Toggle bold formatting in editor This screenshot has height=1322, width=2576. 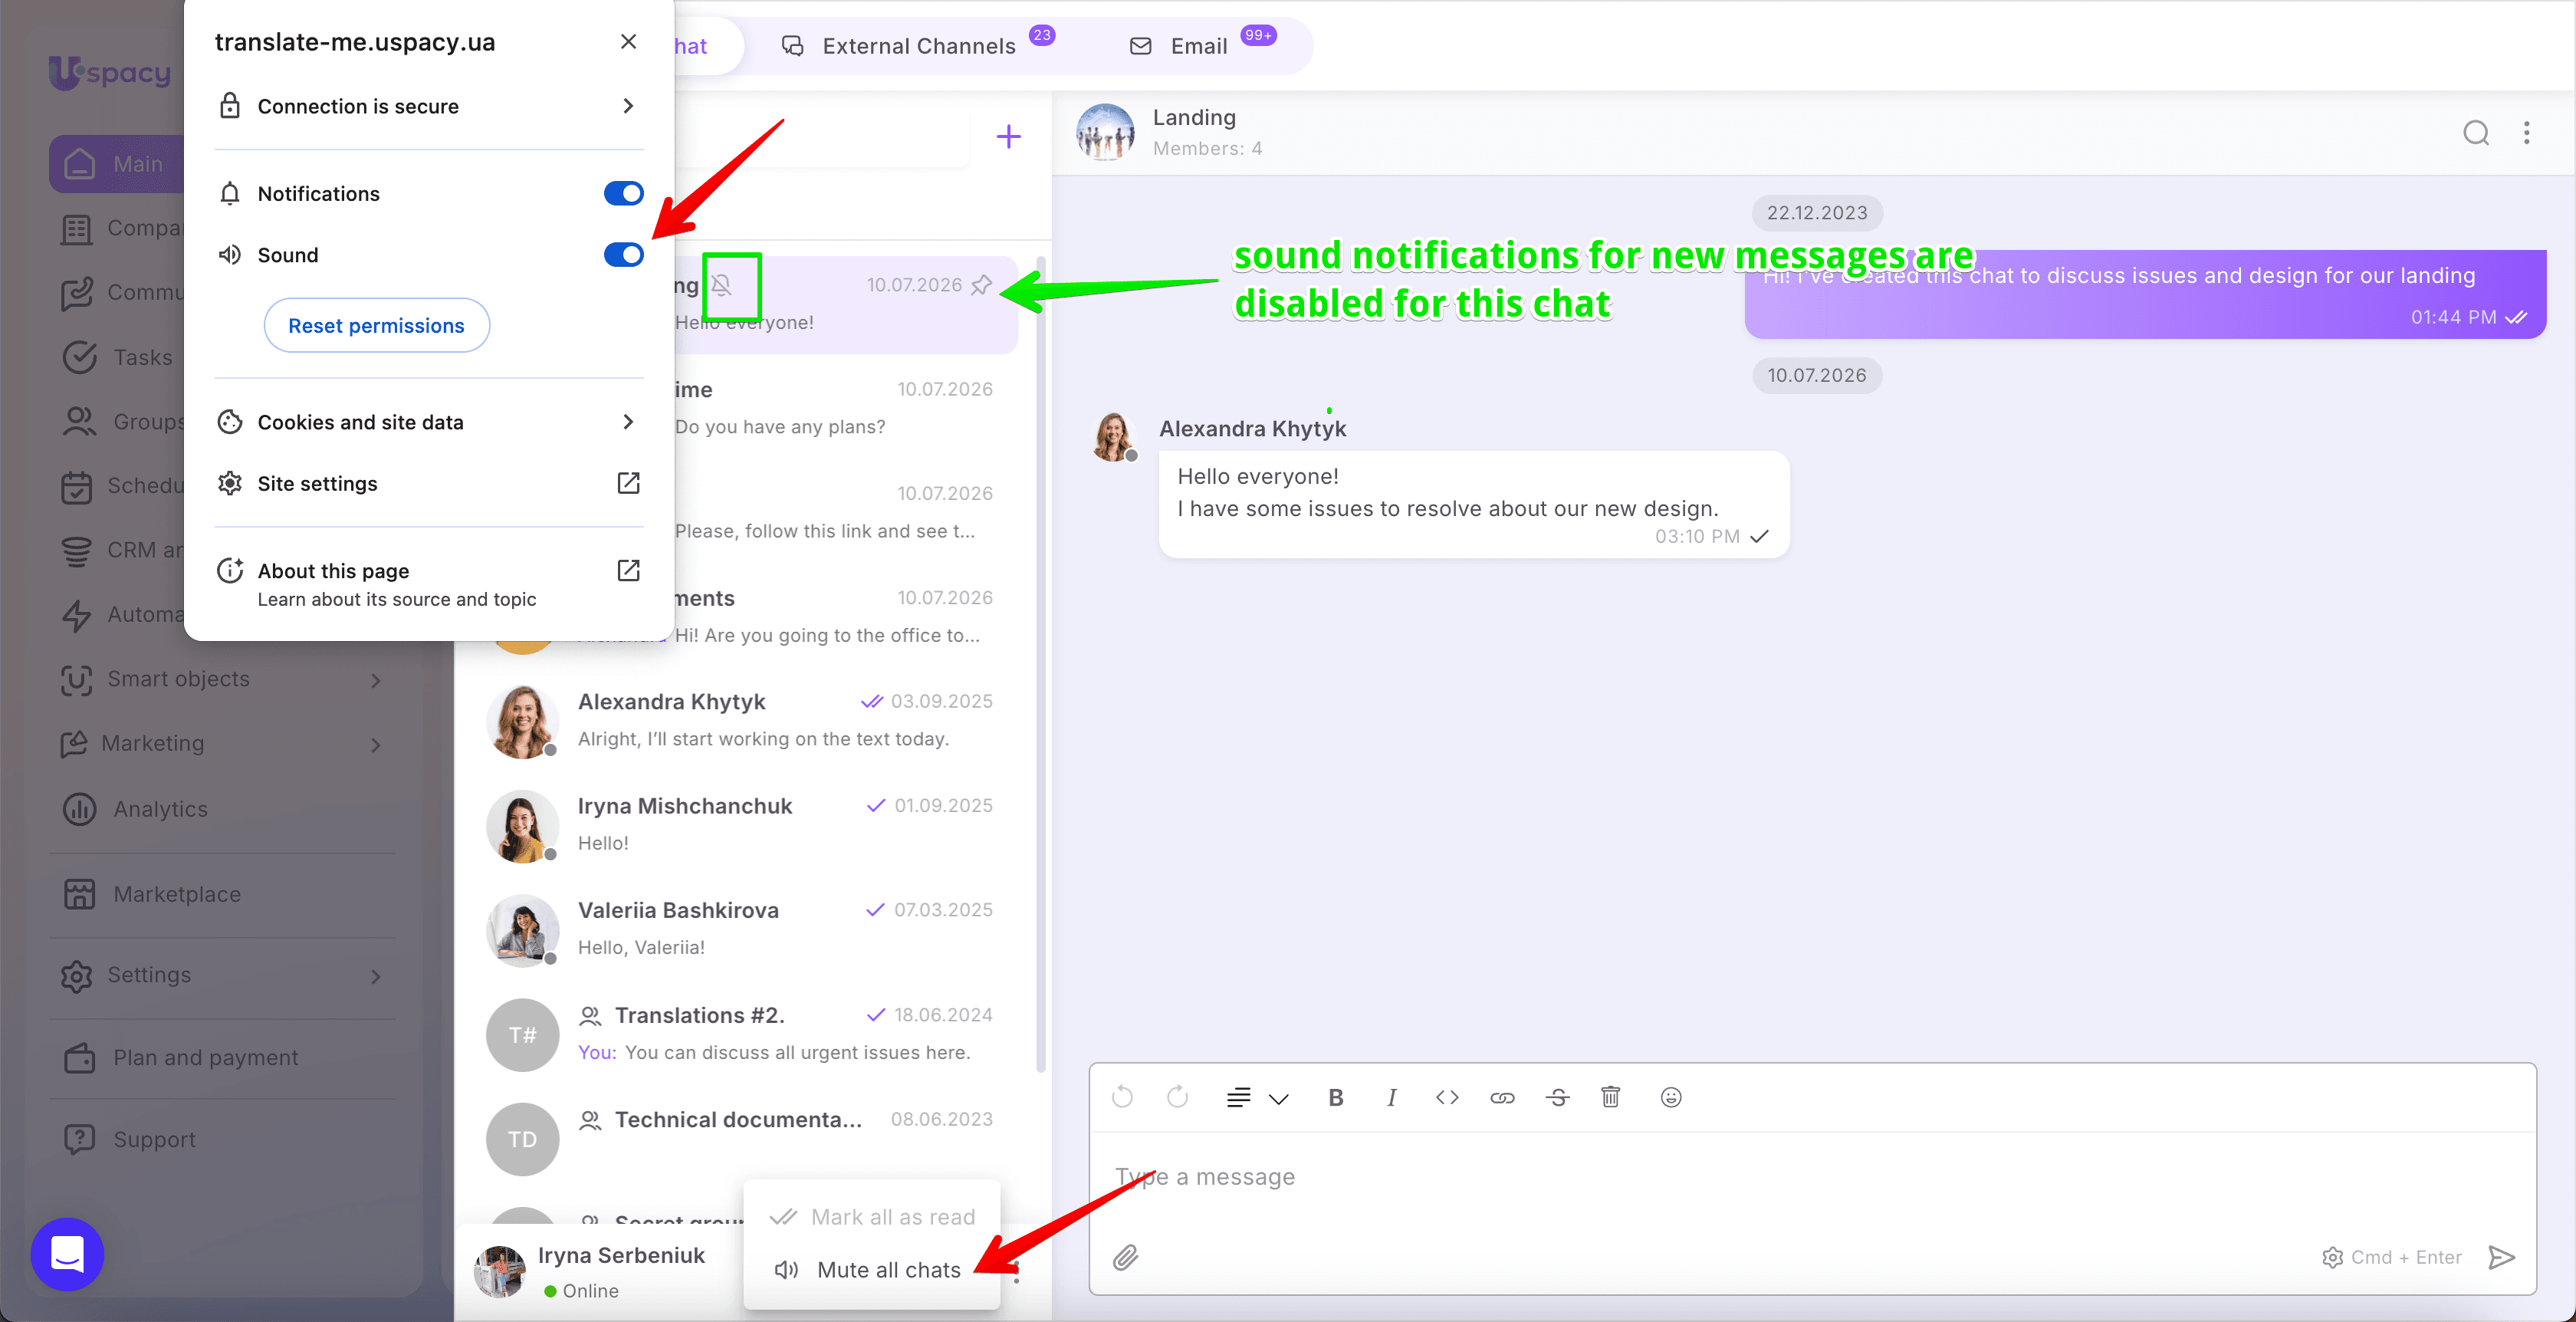1335,1097
